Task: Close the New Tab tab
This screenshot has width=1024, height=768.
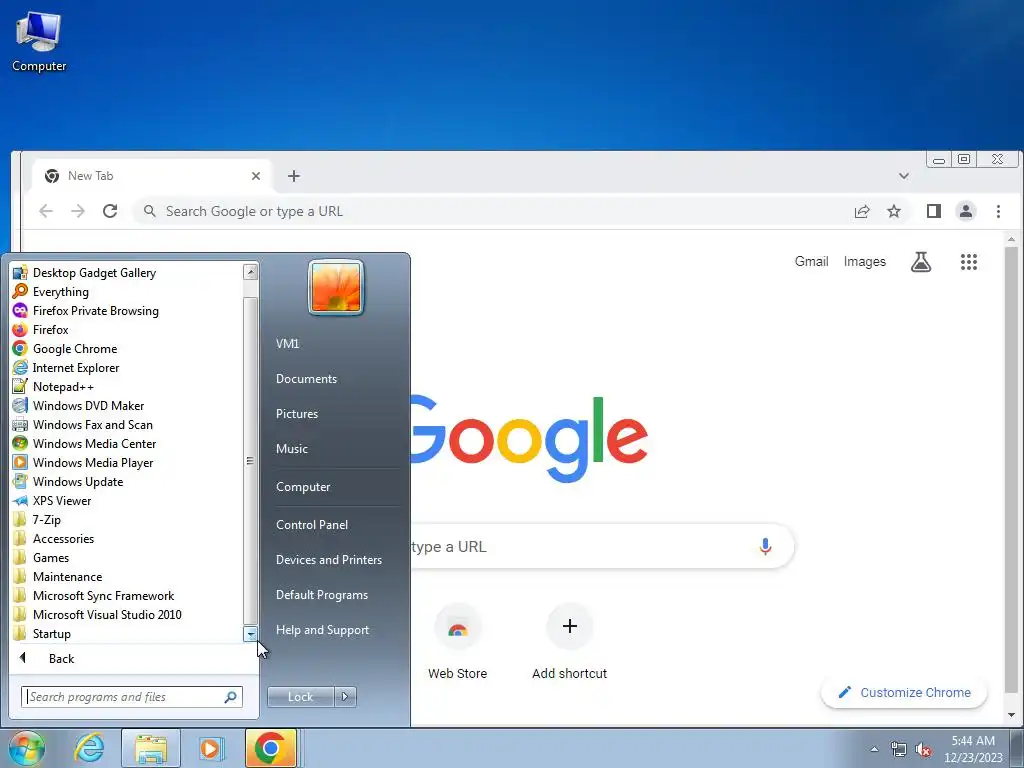Action: pyautogui.click(x=256, y=176)
